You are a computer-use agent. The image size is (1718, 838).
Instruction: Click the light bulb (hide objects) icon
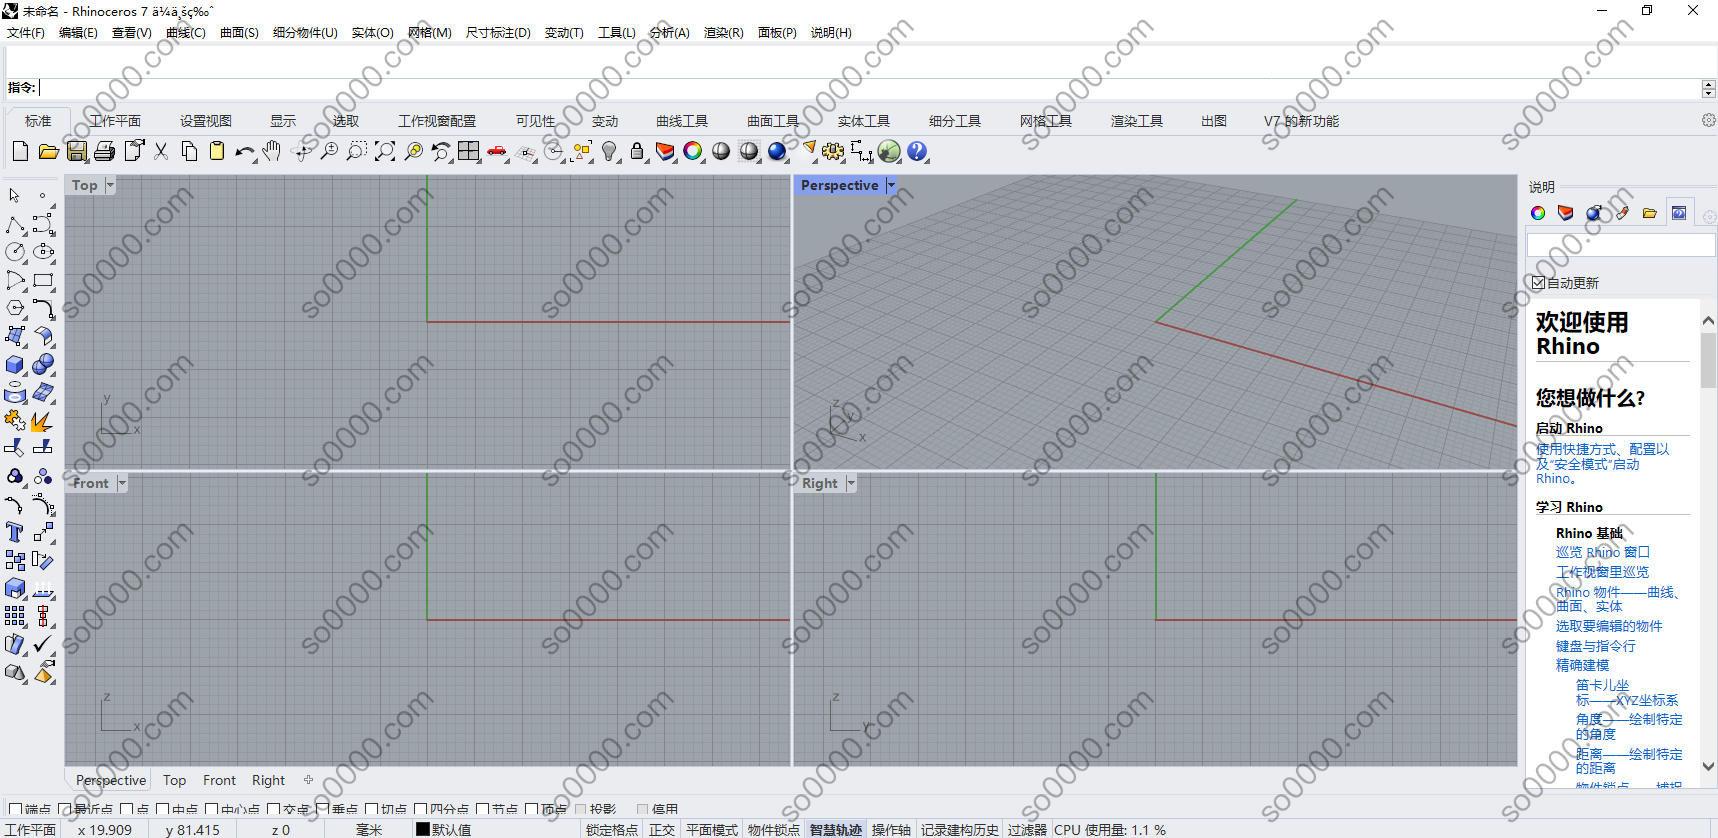[x=609, y=151]
